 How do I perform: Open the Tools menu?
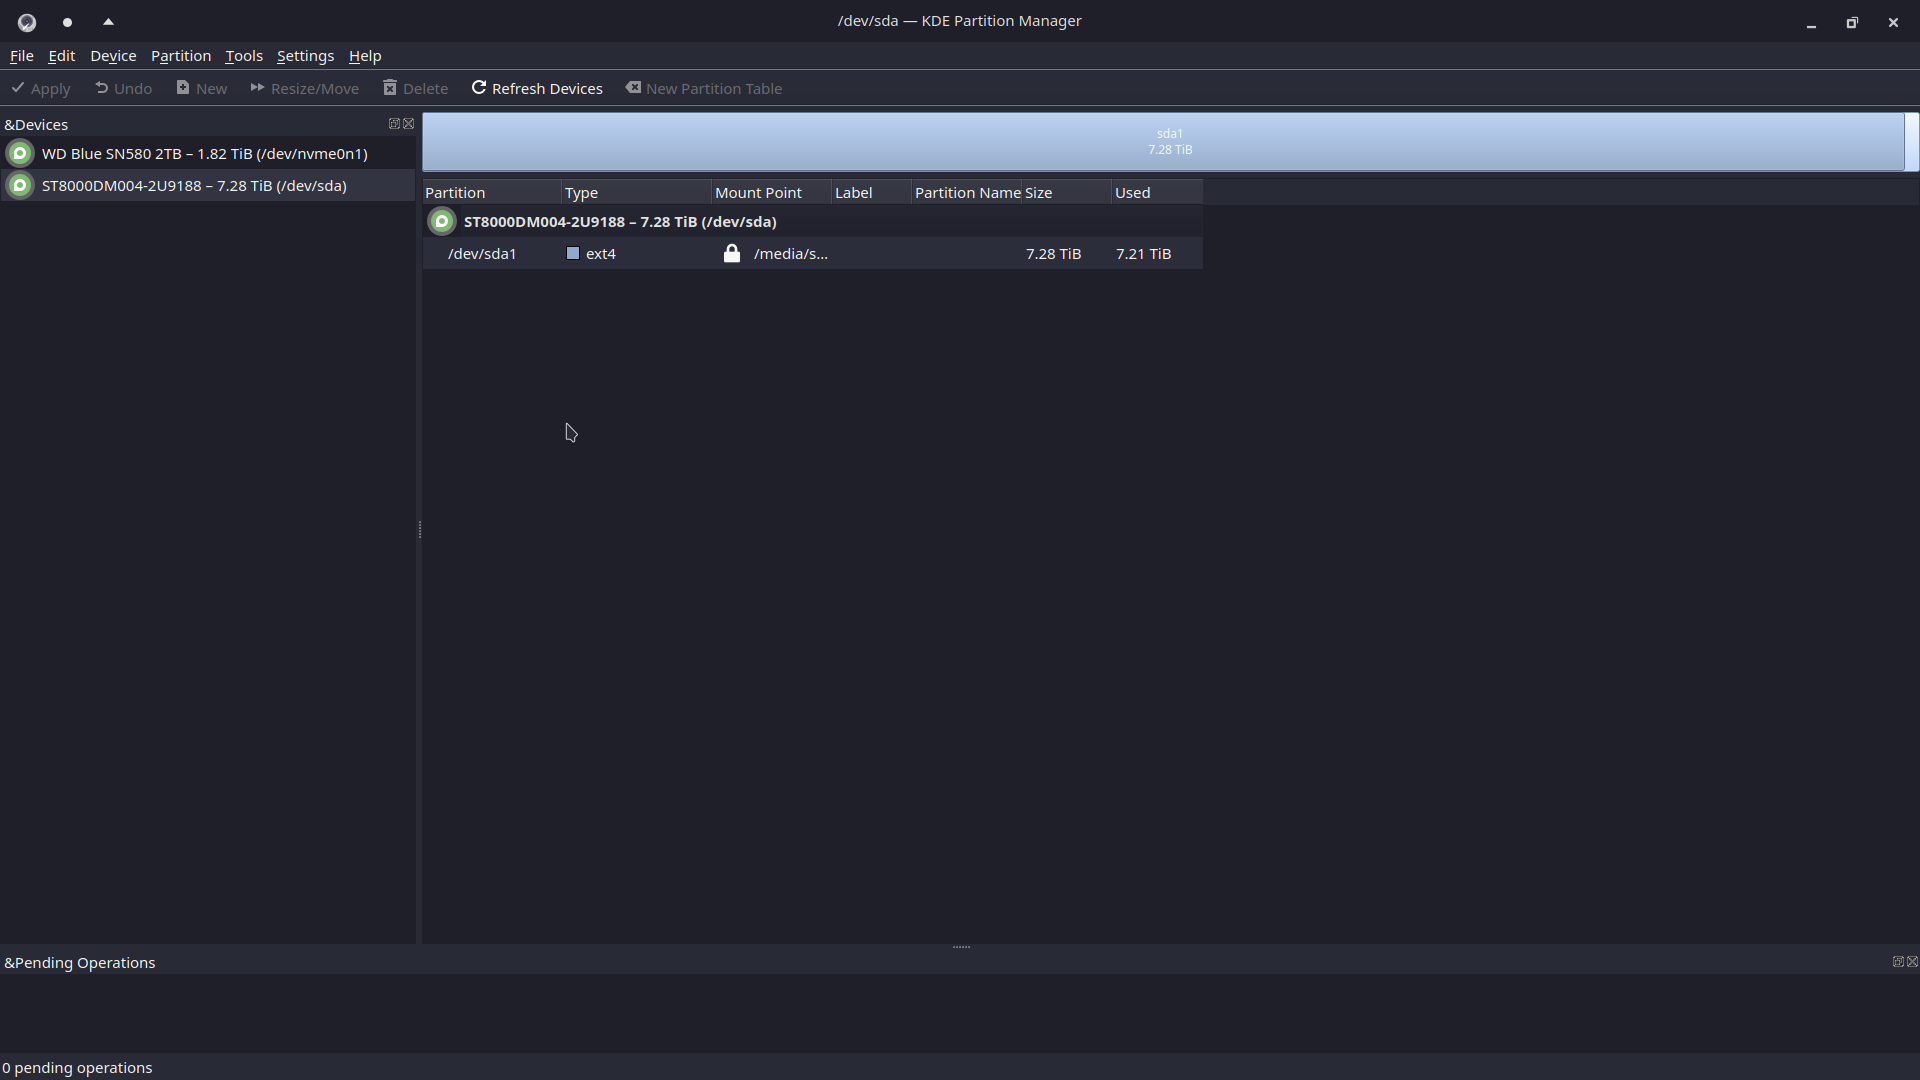tap(243, 56)
